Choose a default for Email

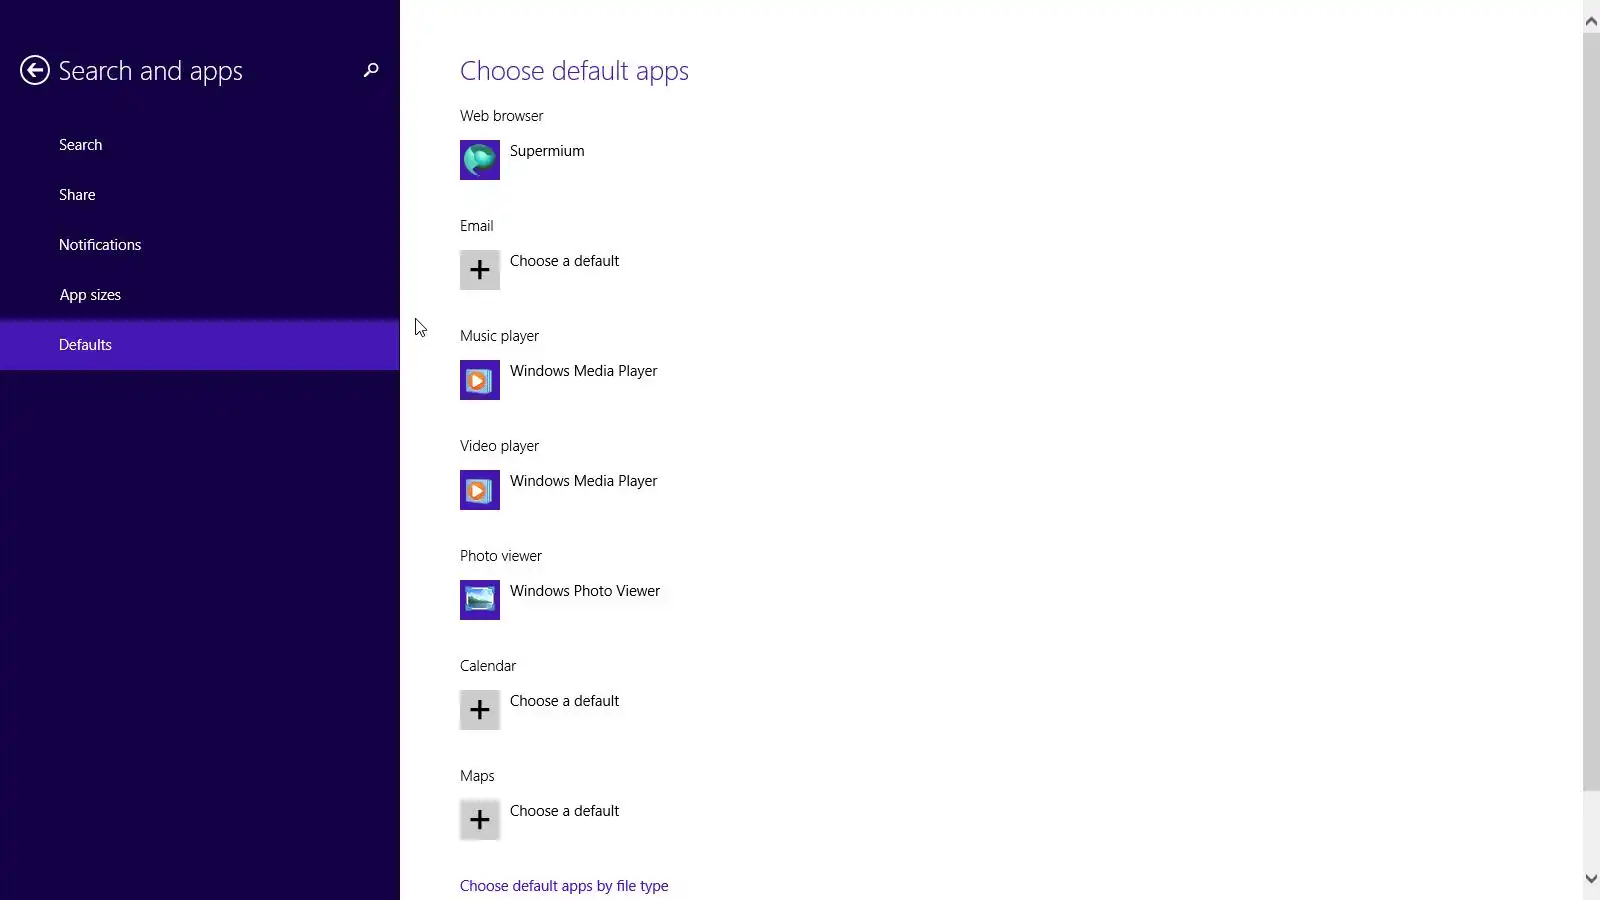point(564,261)
